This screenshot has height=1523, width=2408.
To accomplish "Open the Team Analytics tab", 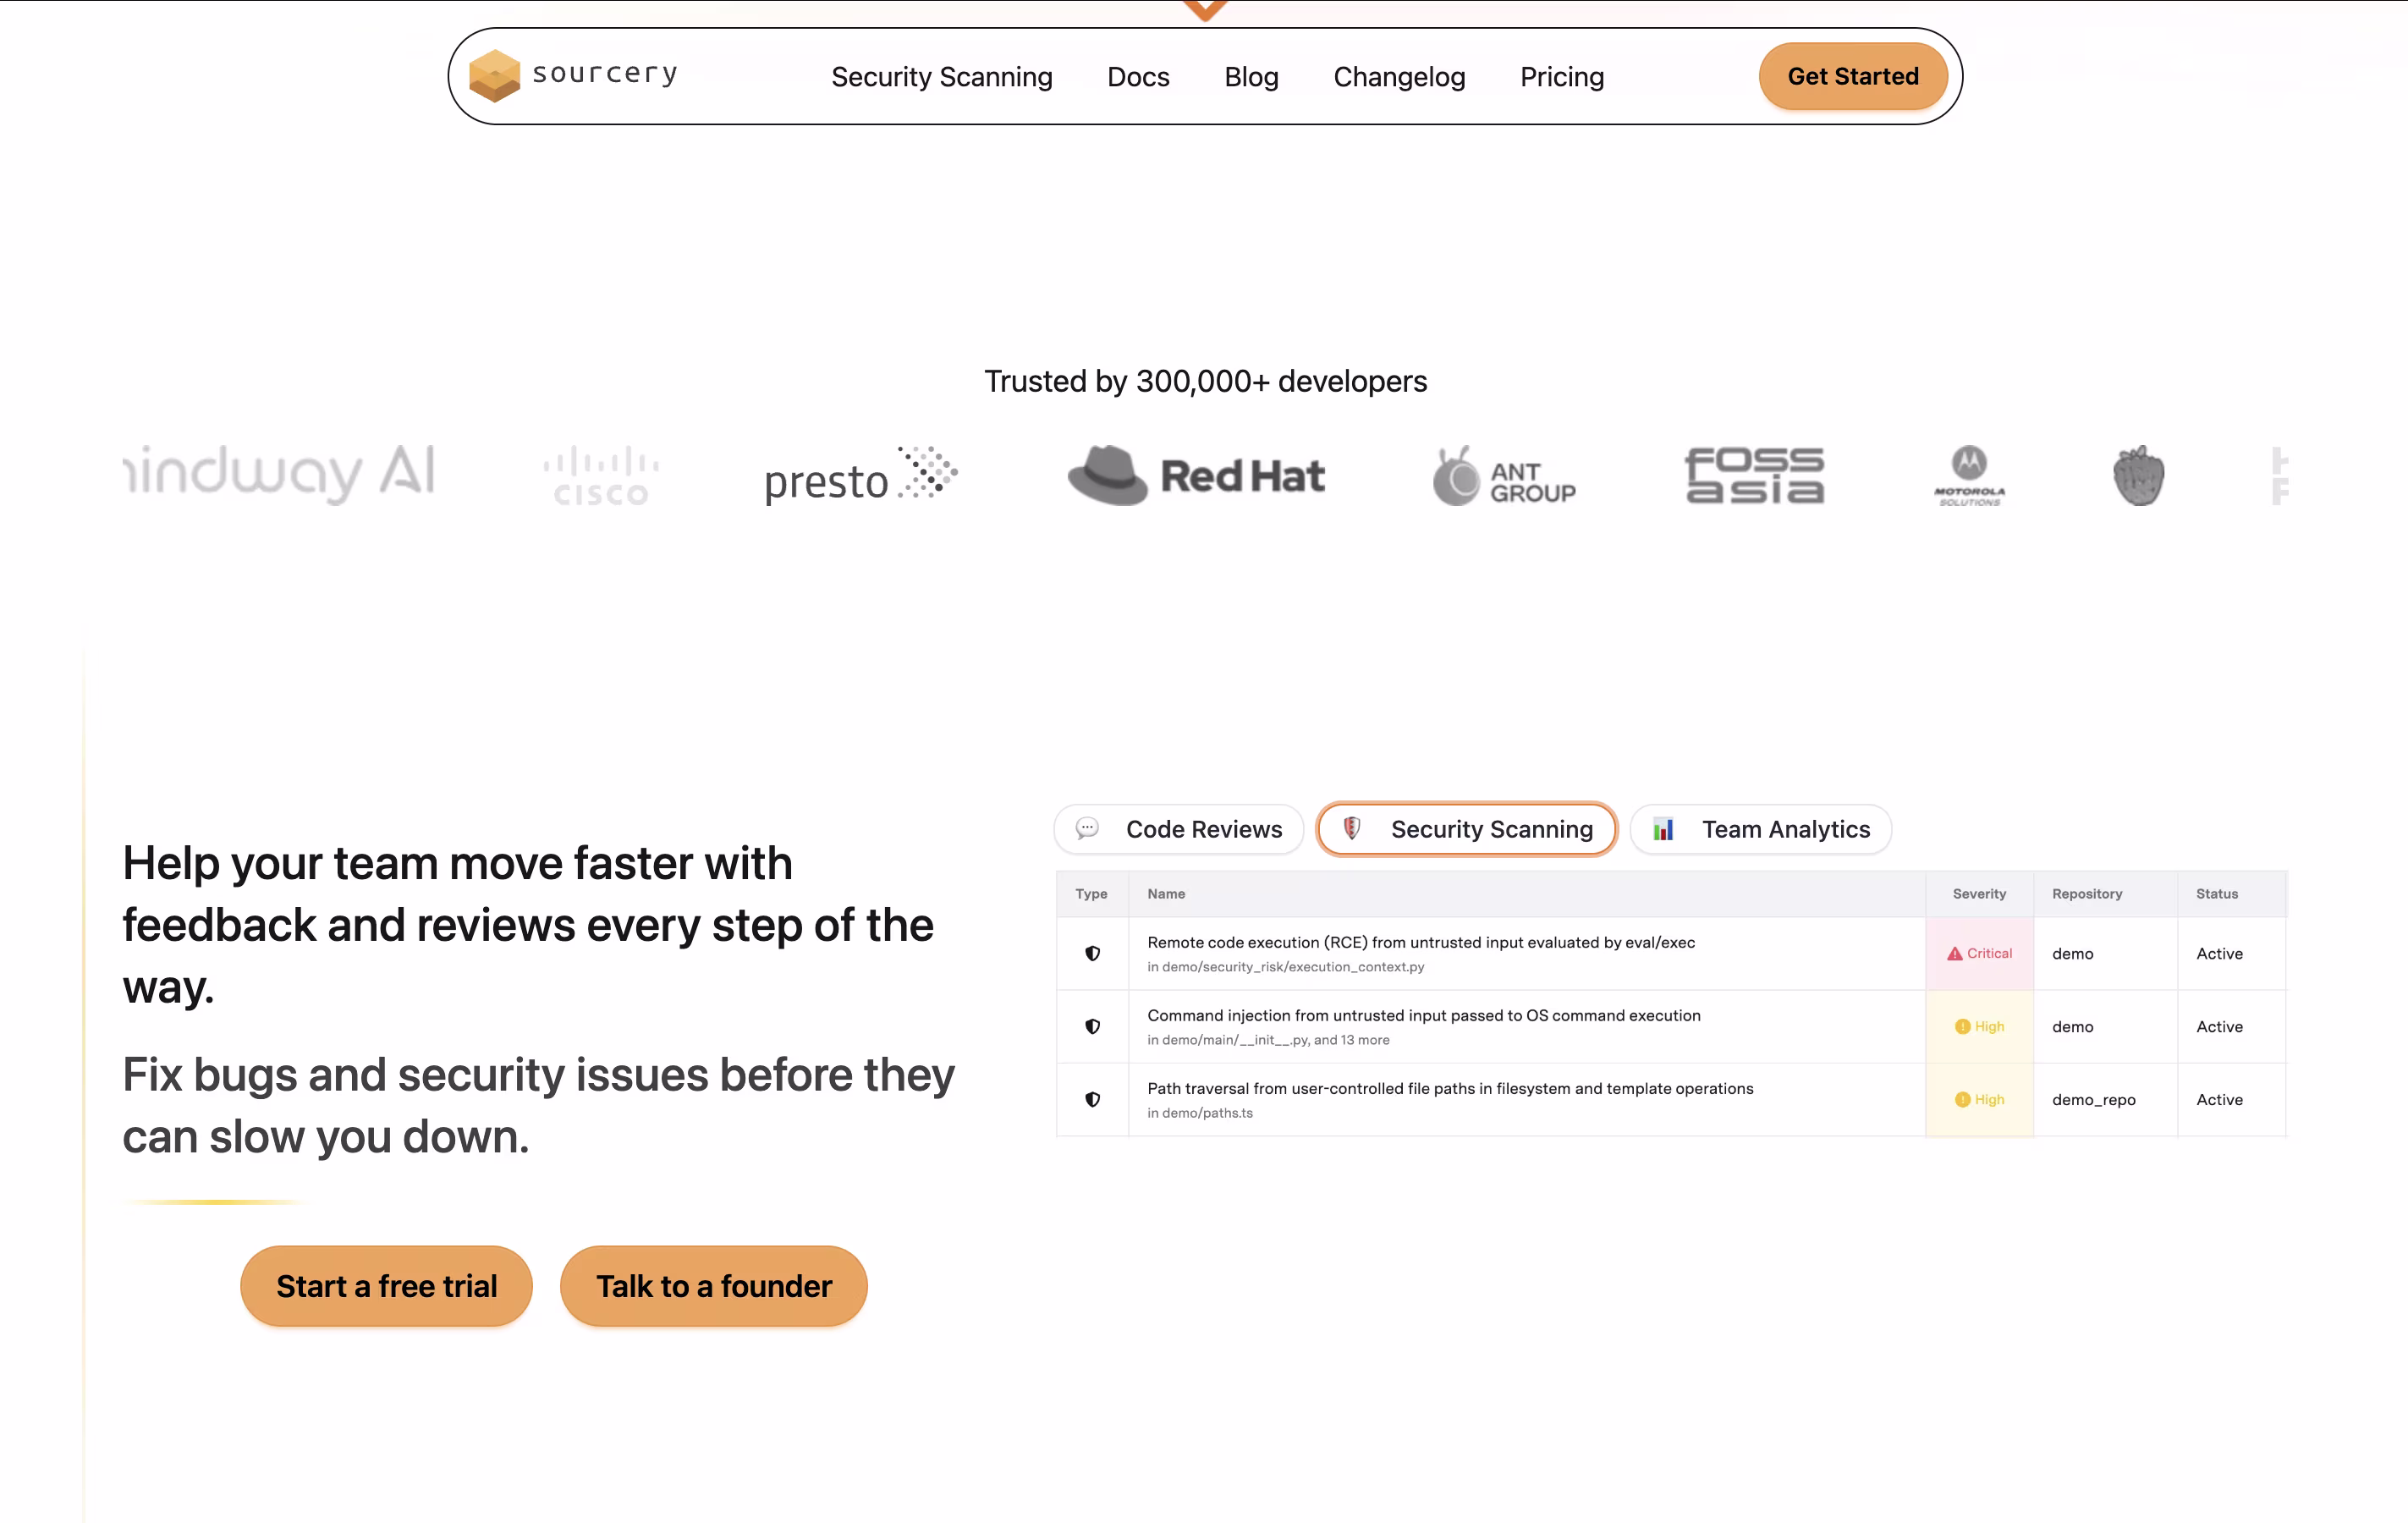I will click(1760, 829).
